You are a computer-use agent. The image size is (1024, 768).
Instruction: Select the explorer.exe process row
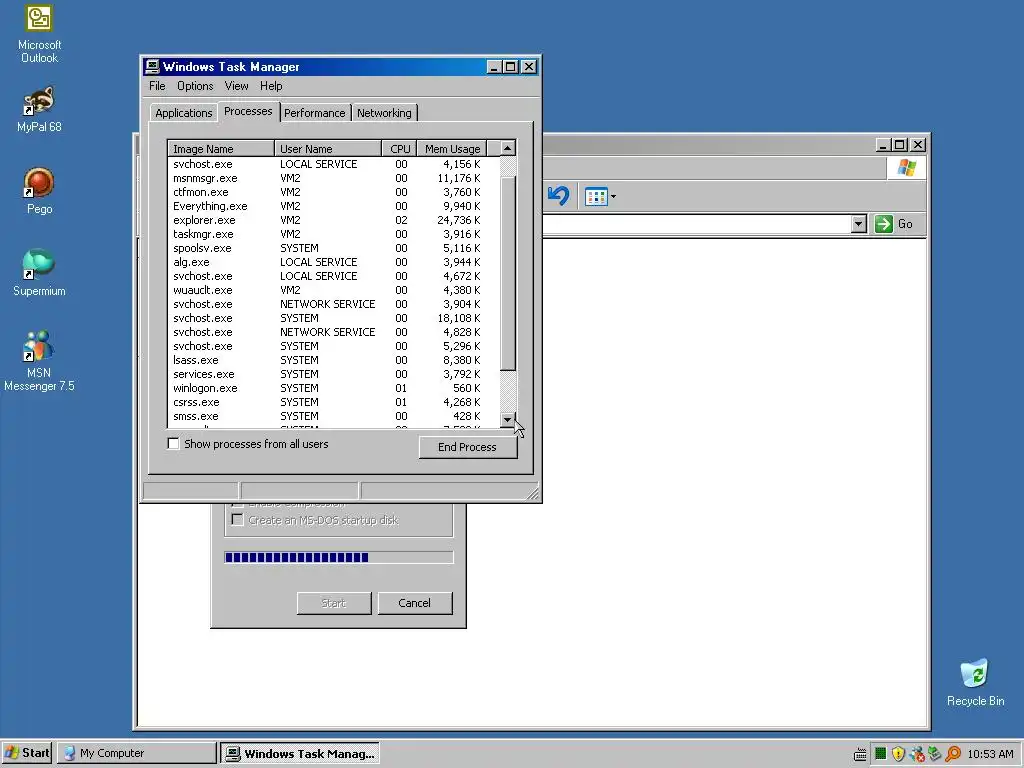pos(333,220)
